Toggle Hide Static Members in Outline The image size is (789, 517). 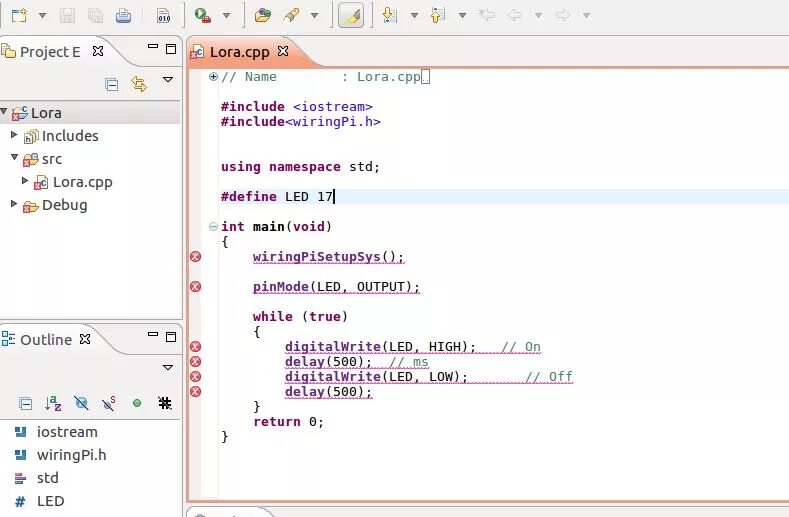(x=108, y=403)
